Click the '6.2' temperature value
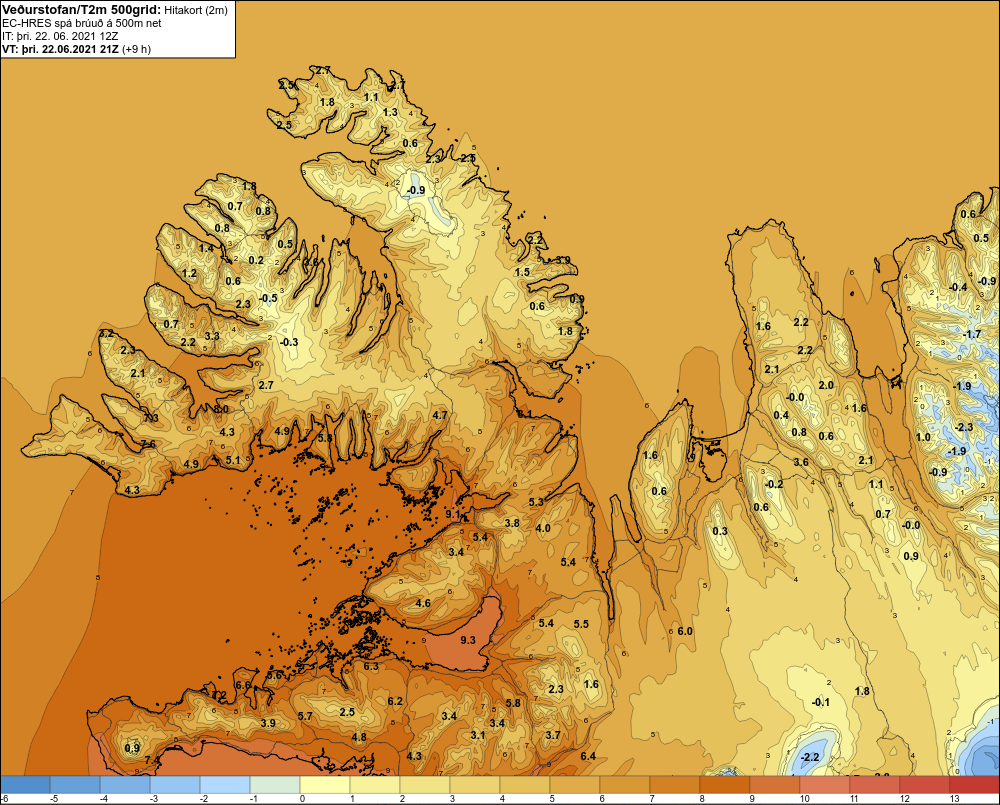Screen dimensions: 1000x805 click(395, 701)
